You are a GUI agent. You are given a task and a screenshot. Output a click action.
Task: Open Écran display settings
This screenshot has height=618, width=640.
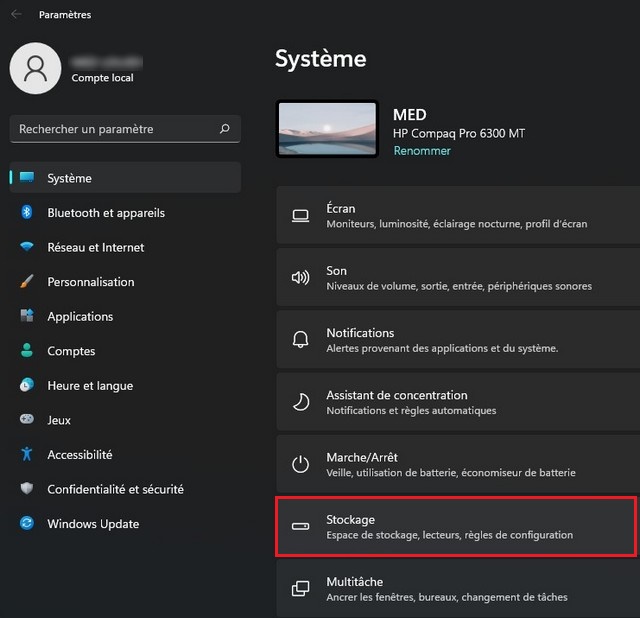click(457, 216)
